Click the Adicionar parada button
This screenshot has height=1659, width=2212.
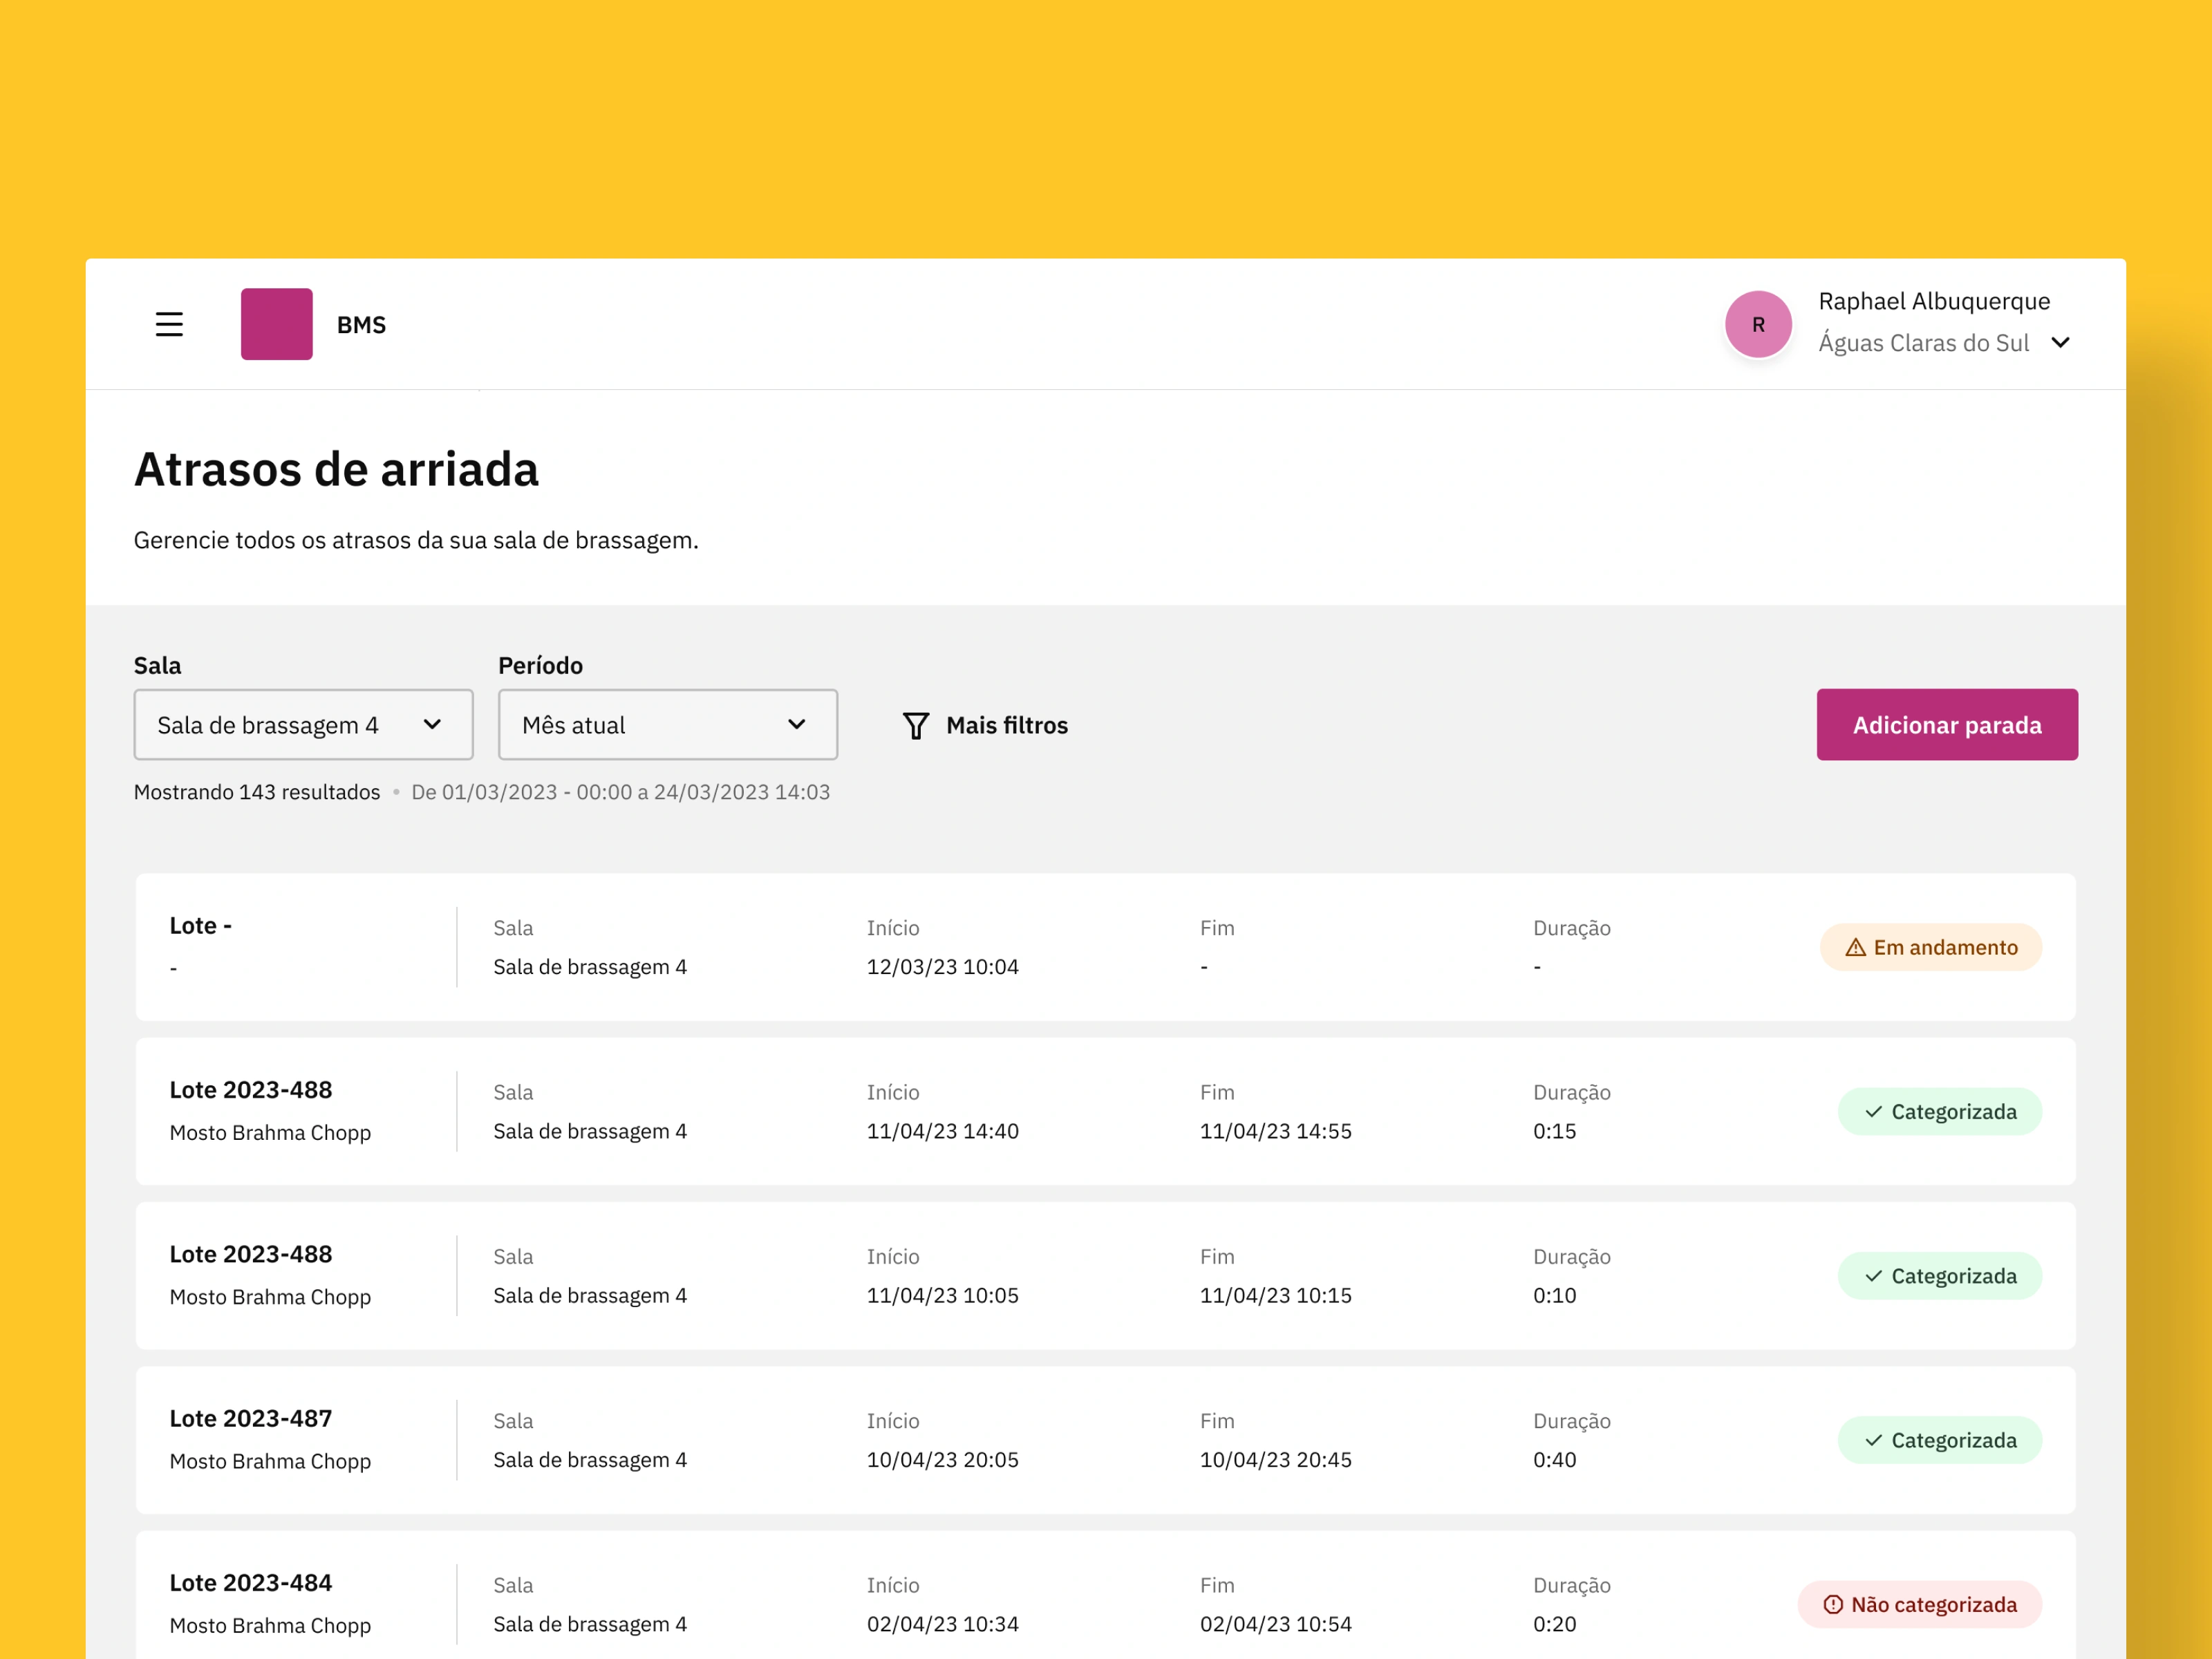coord(1947,724)
